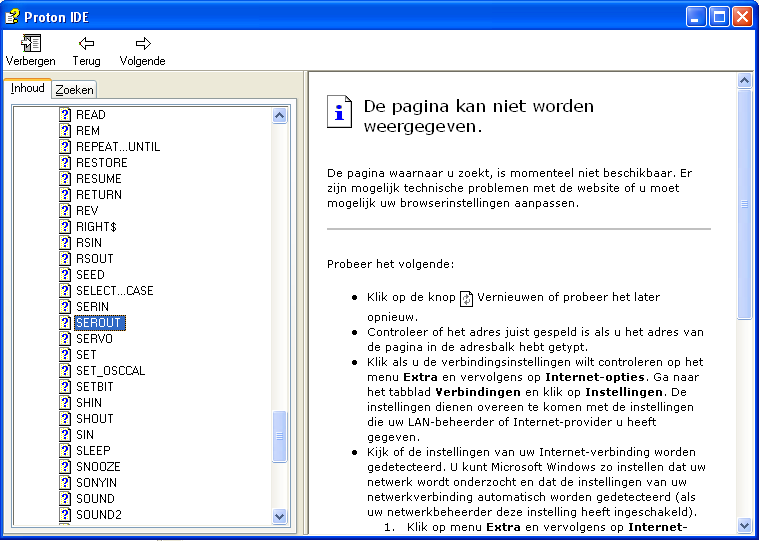Click the help icon beside REV
This screenshot has height=541, width=760.
65,211
